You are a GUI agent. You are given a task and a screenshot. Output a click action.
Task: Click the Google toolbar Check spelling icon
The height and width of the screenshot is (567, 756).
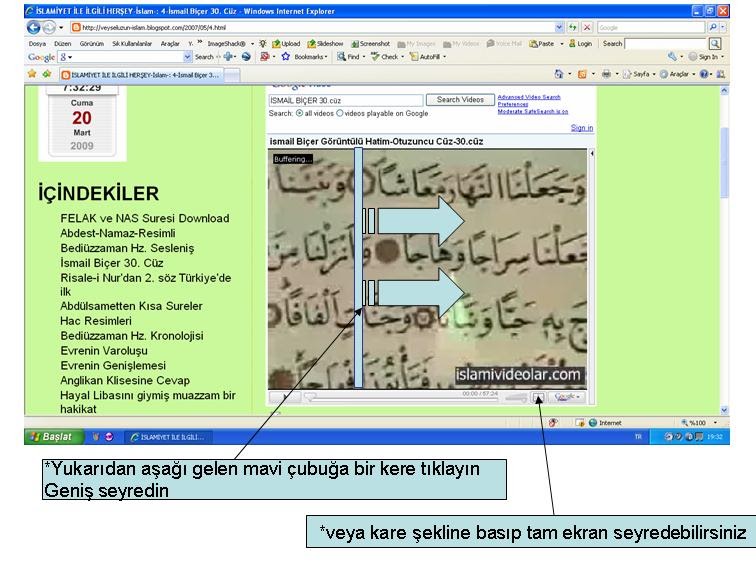coord(375,56)
